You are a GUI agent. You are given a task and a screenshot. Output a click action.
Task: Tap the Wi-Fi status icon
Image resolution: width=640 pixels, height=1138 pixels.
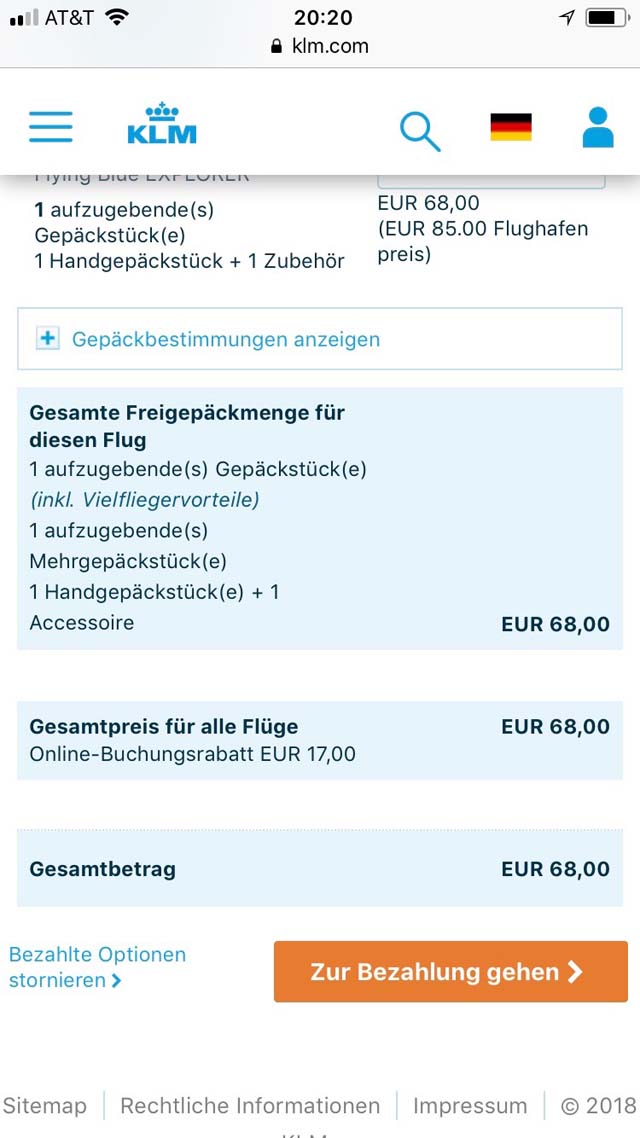tap(117, 17)
